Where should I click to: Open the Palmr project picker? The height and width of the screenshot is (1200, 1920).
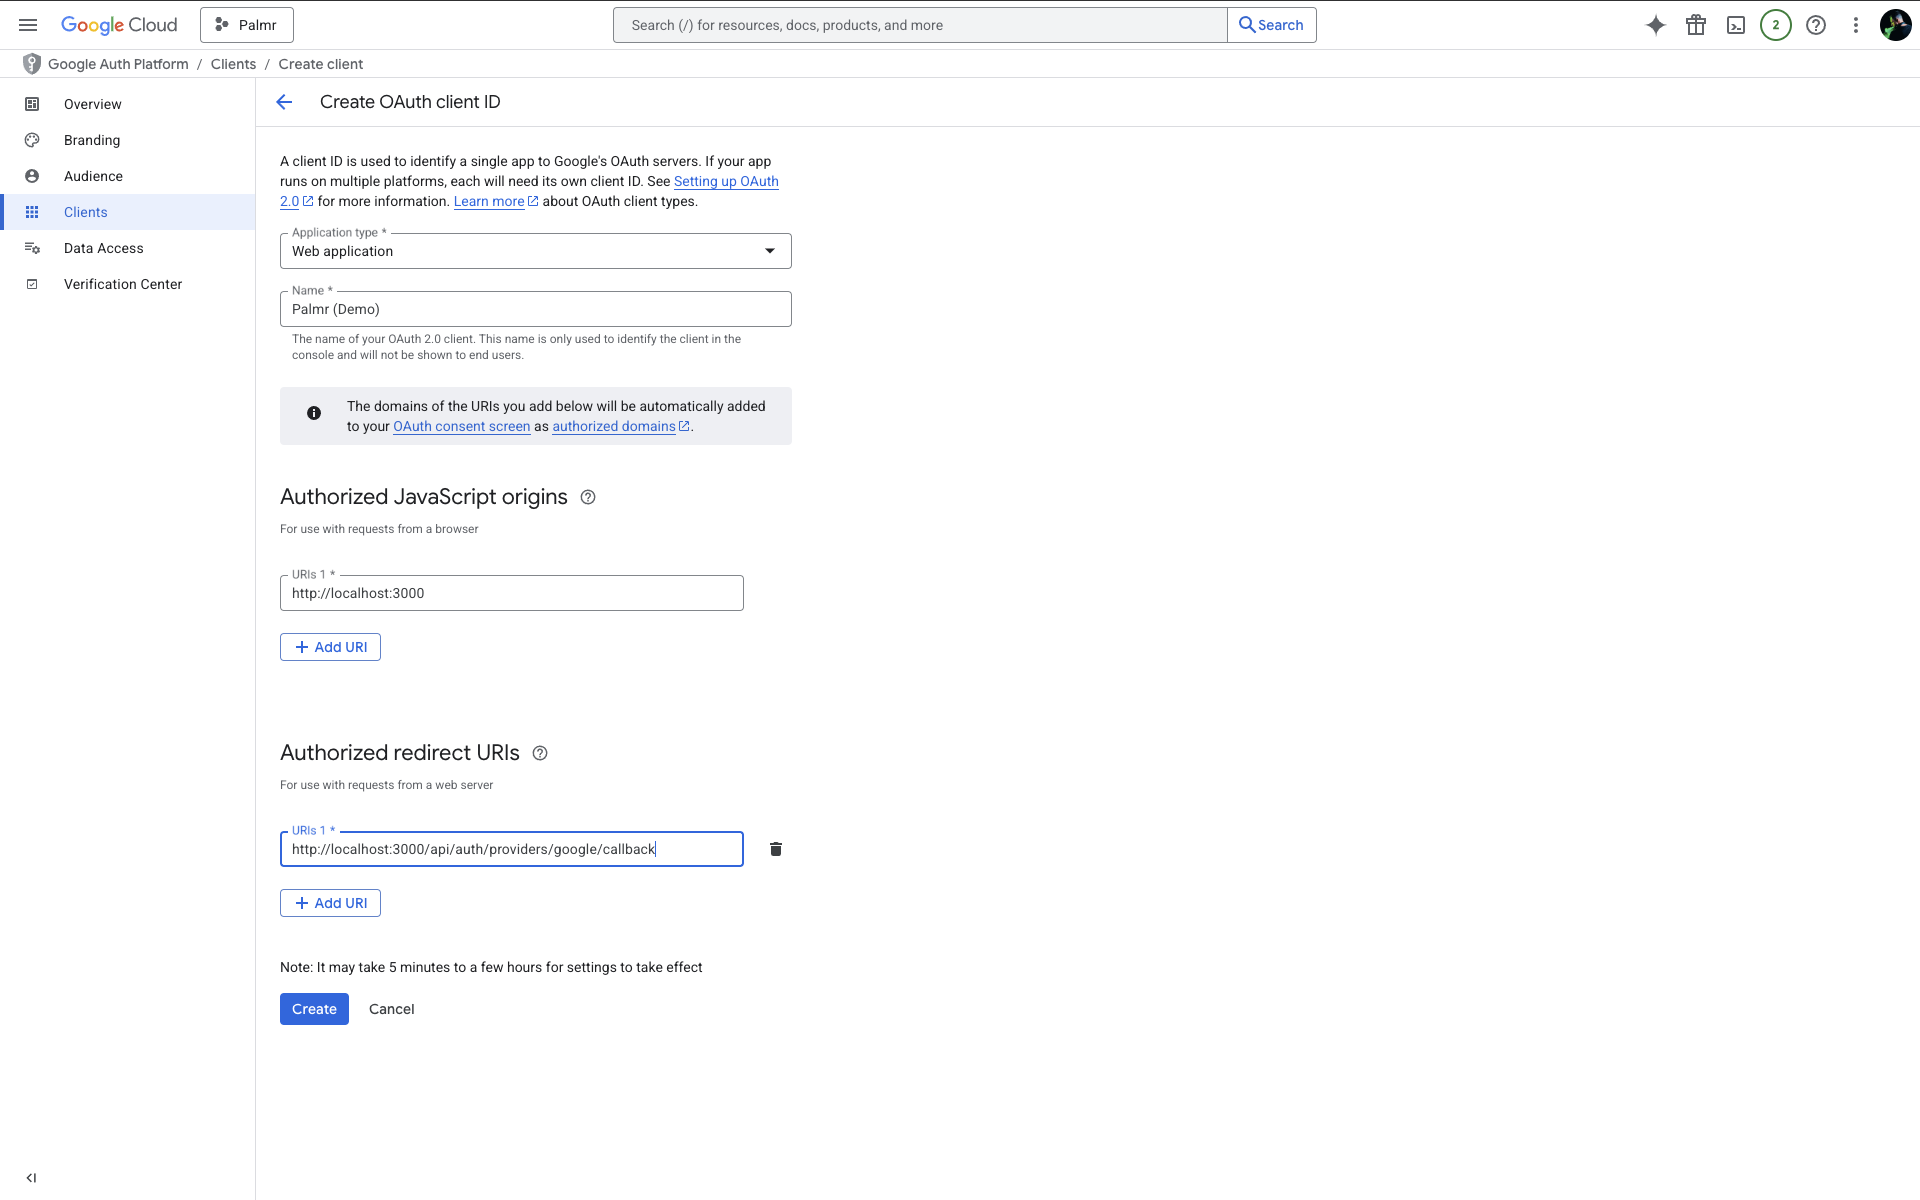click(x=247, y=25)
